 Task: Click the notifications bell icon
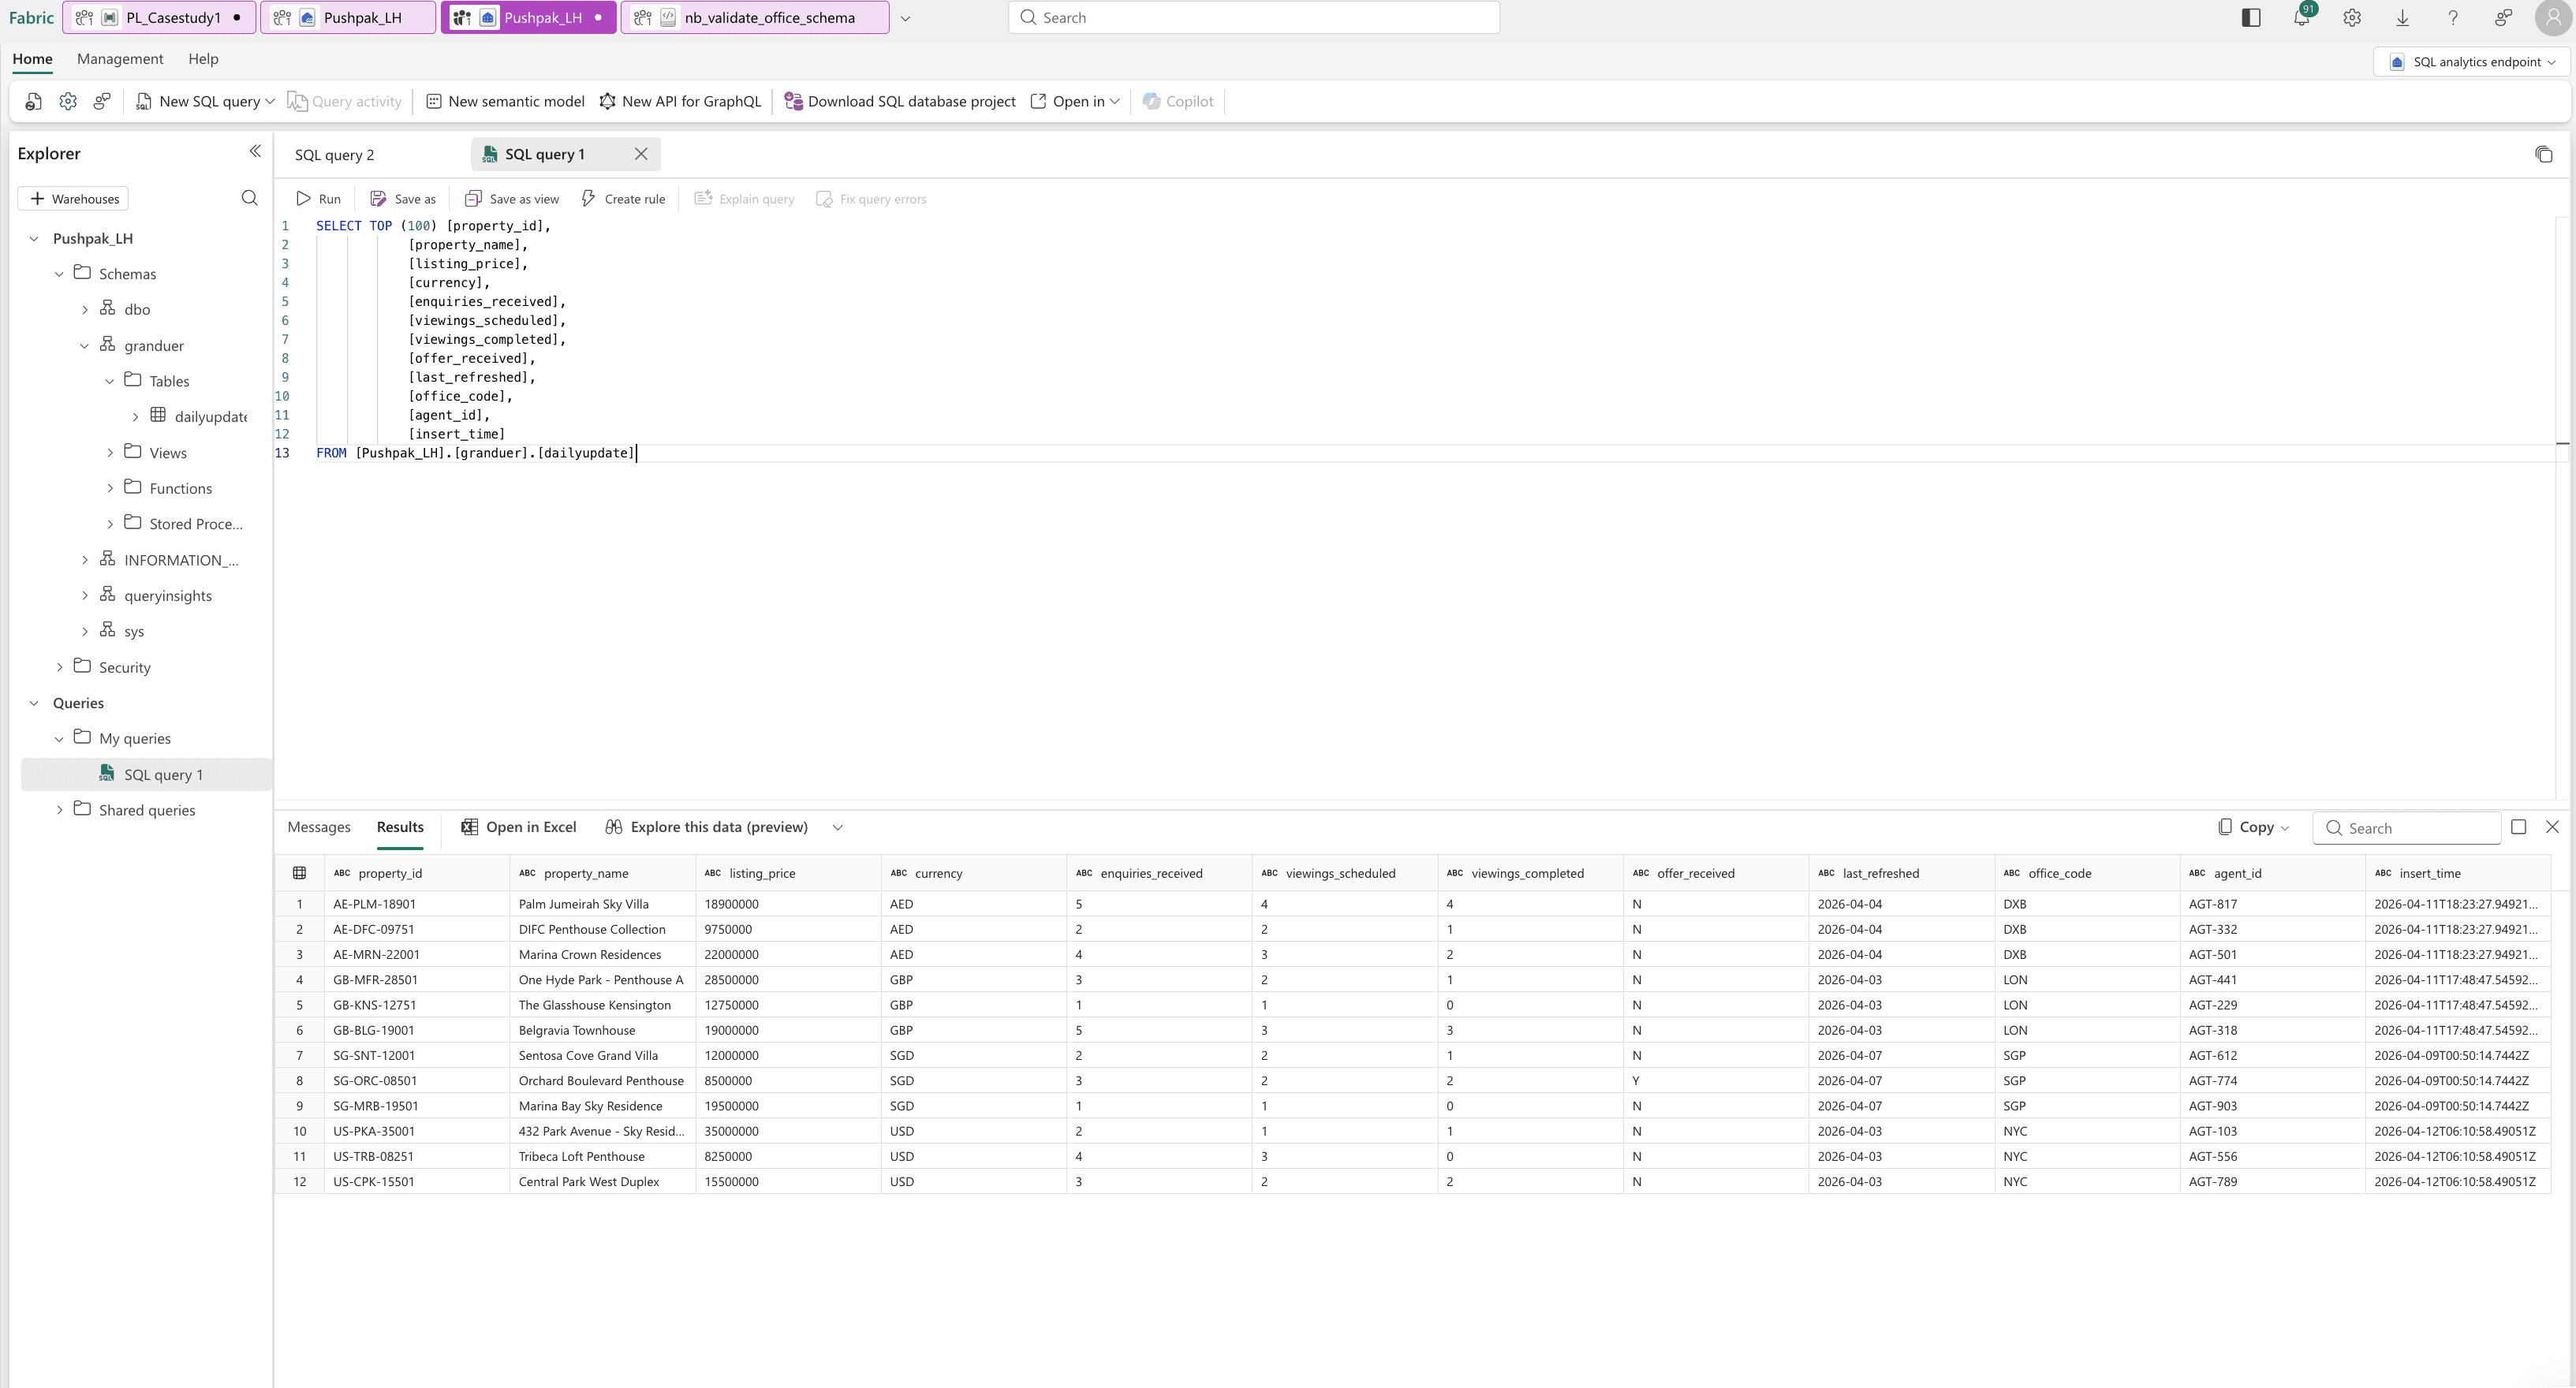click(2301, 18)
